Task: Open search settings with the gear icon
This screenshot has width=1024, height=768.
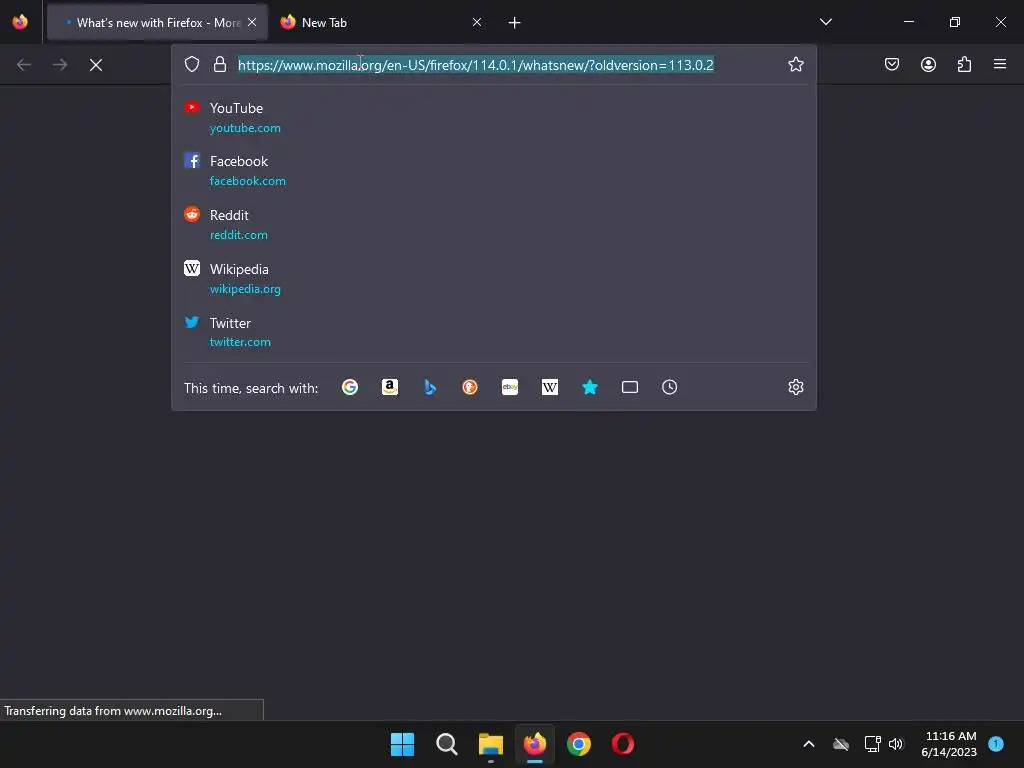Action: pos(795,387)
